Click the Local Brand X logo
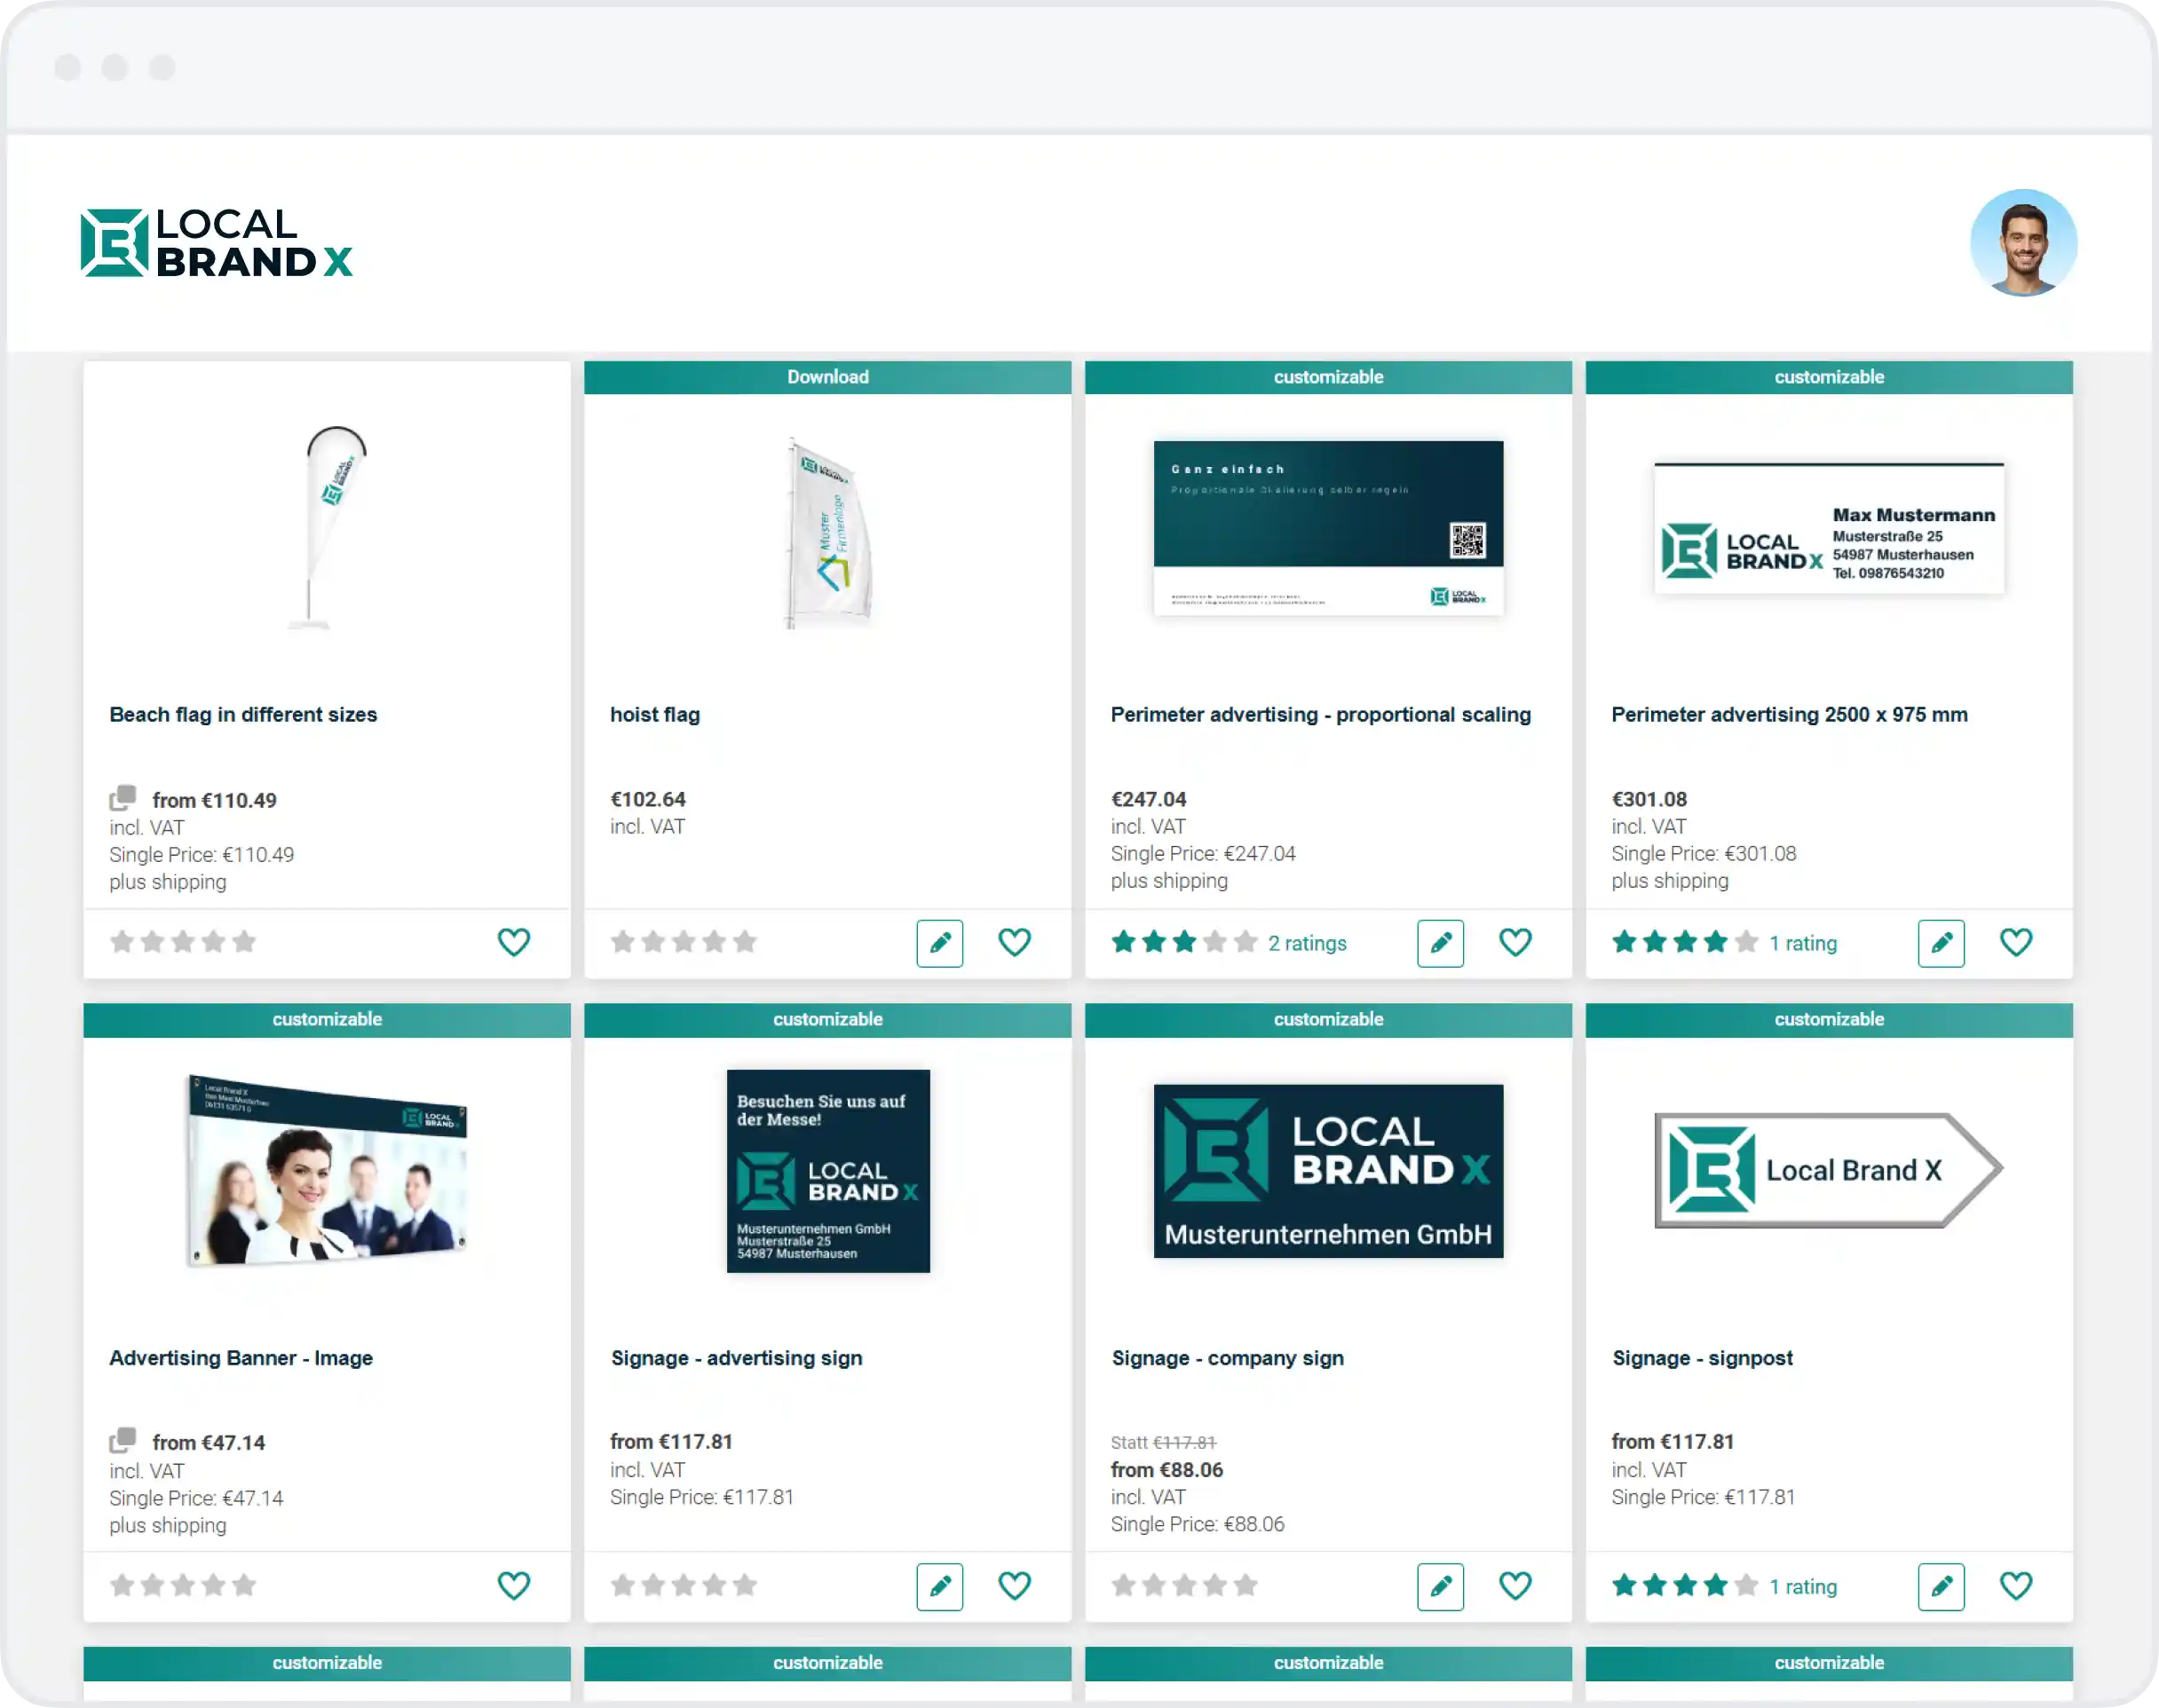2159x1708 pixels. [216, 243]
